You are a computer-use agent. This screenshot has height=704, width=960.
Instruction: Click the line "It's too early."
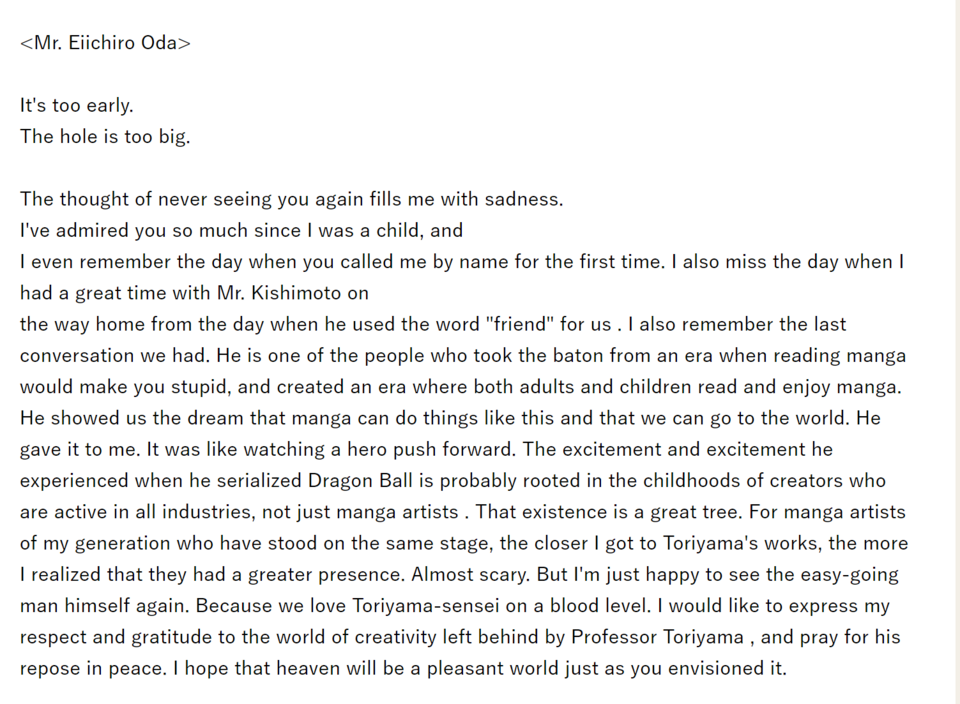pos(77,105)
